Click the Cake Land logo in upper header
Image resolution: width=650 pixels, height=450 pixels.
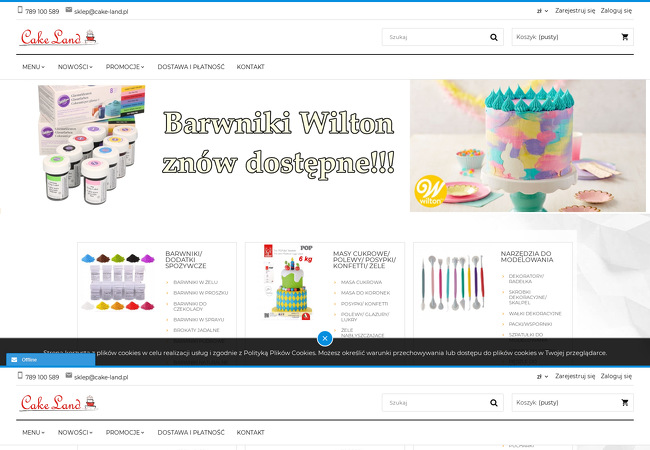[59, 37]
